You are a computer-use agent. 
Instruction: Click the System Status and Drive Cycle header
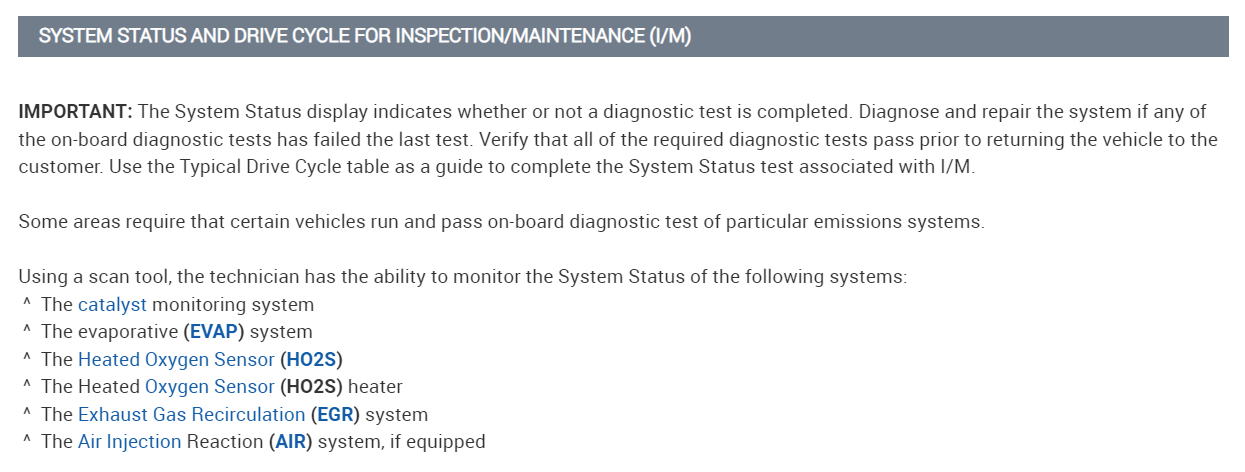pyautogui.click(x=365, y=37)
